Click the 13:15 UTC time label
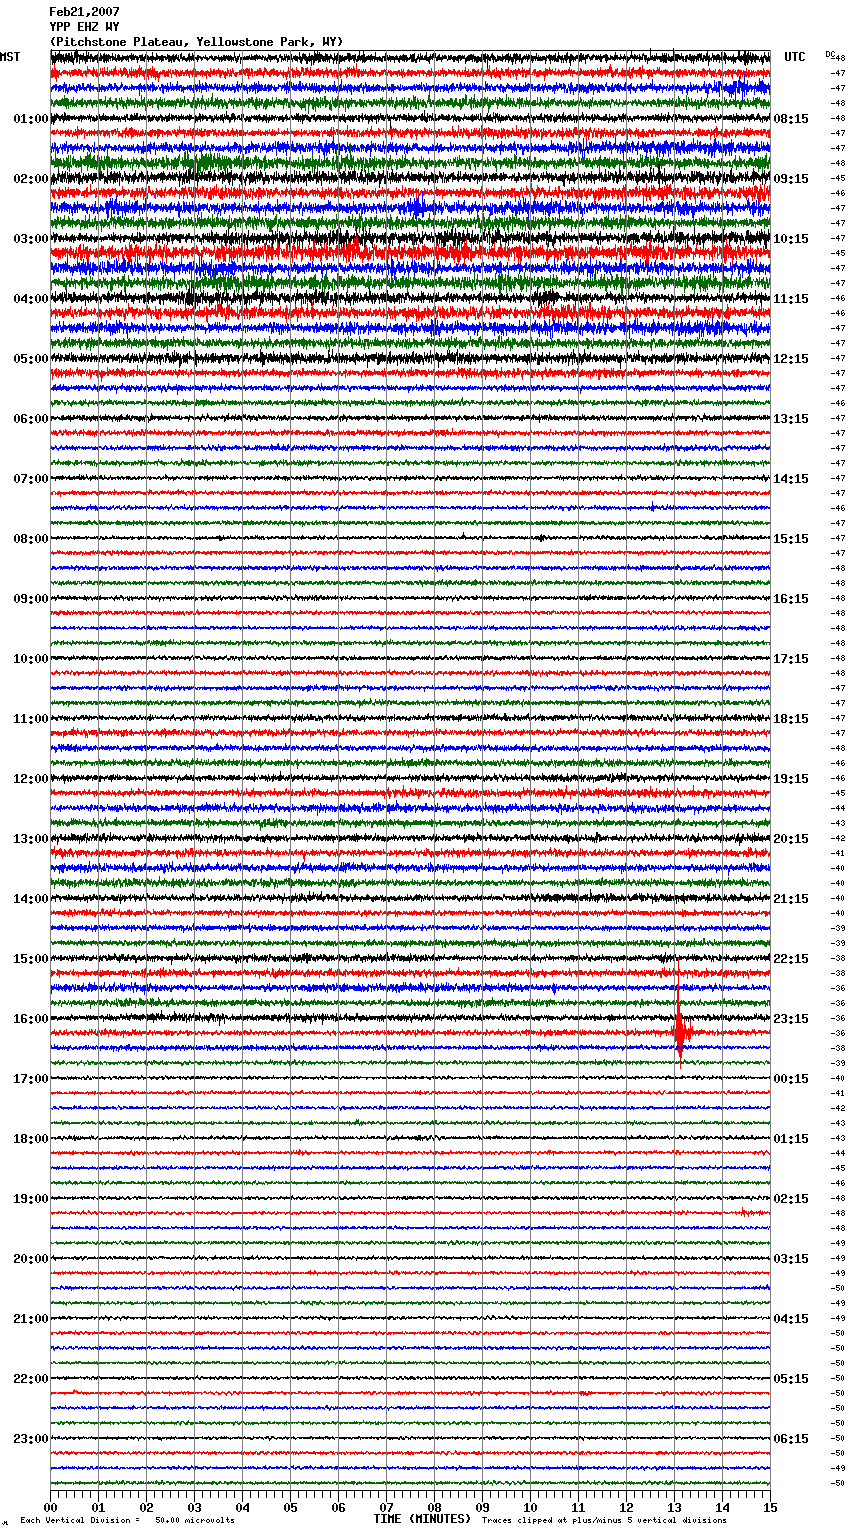 791,419
